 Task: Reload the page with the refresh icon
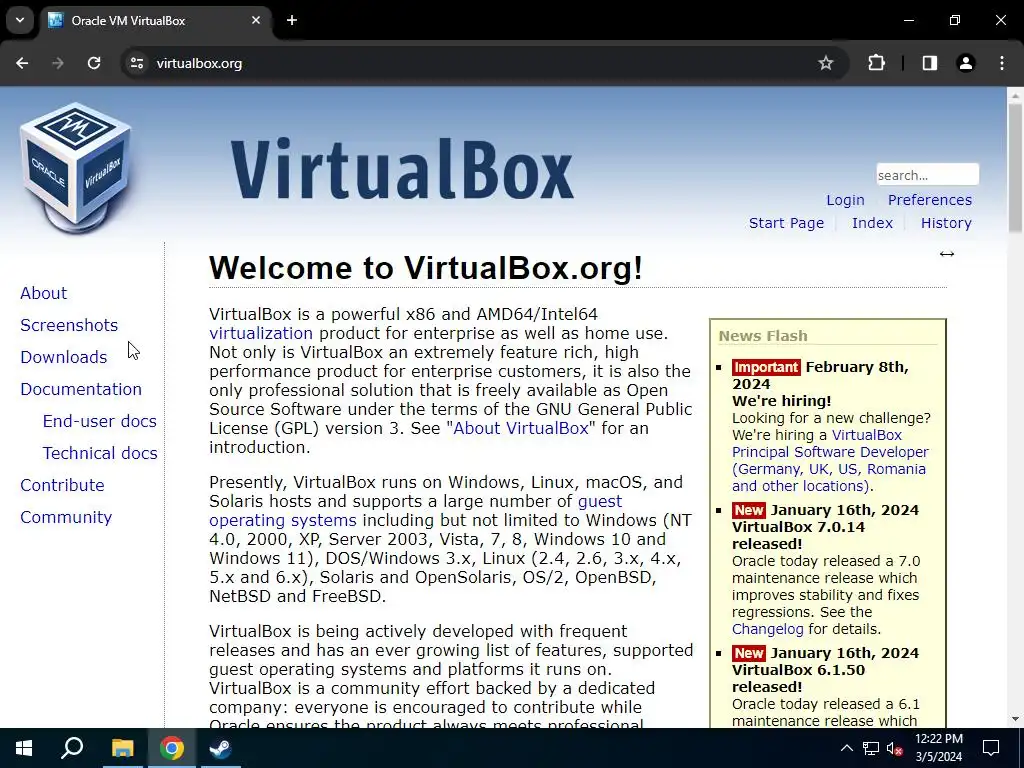click(x=94, y=63)
